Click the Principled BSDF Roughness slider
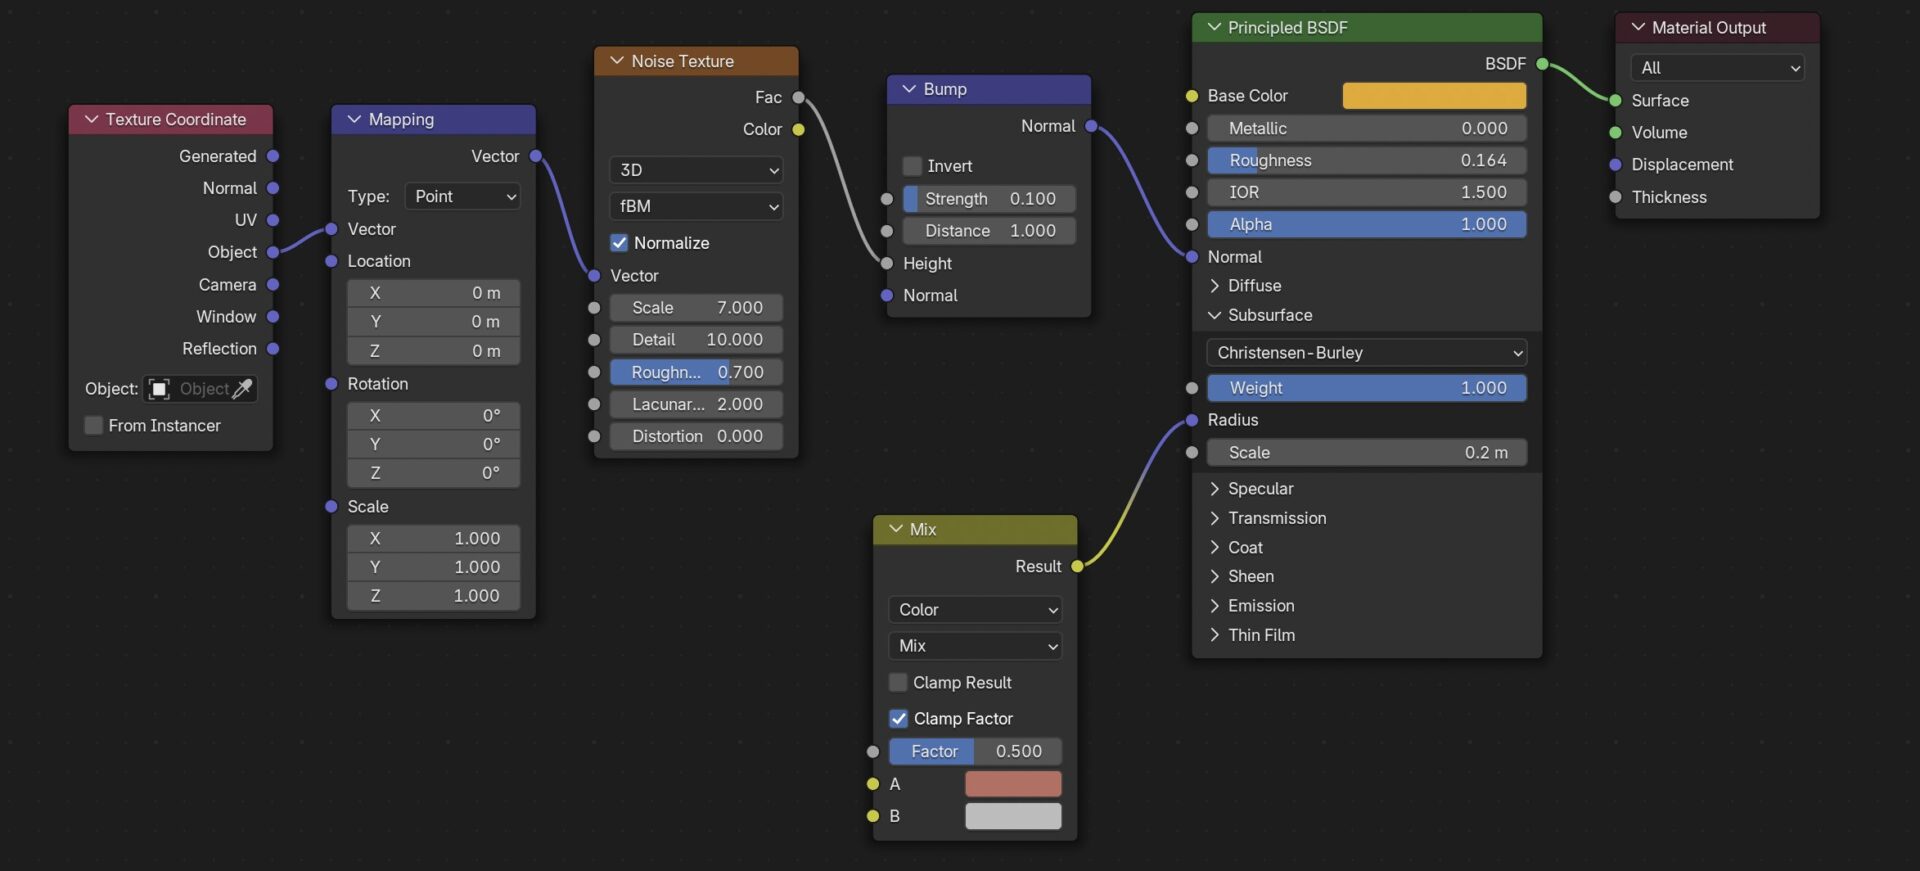The height and width of the screenshot is (871, 1920). (x=1366, y=160)
